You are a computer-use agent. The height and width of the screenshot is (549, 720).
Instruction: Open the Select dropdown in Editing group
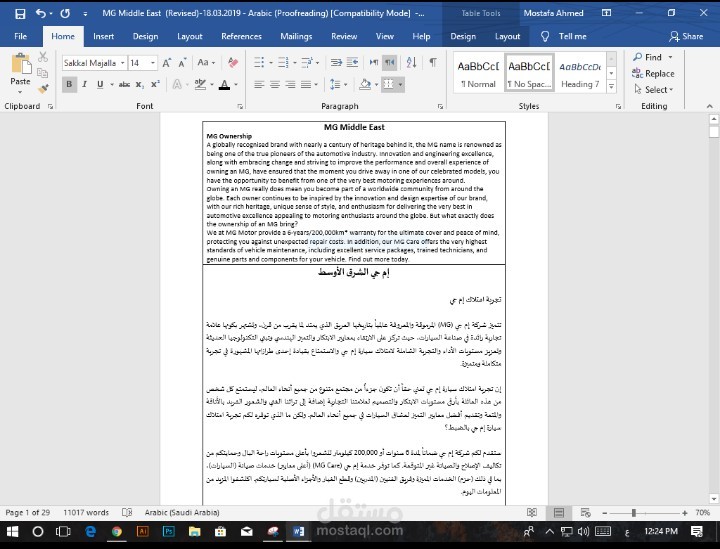click(x=653, y=90)
